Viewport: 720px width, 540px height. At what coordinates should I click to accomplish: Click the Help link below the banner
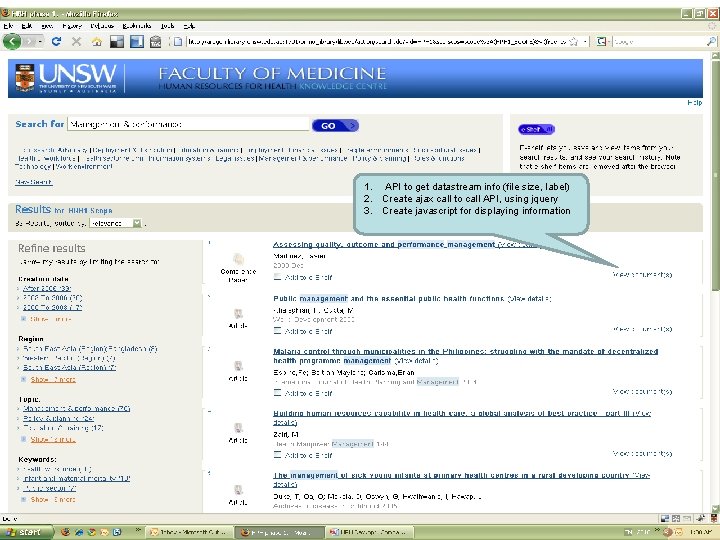click(695, 102)
